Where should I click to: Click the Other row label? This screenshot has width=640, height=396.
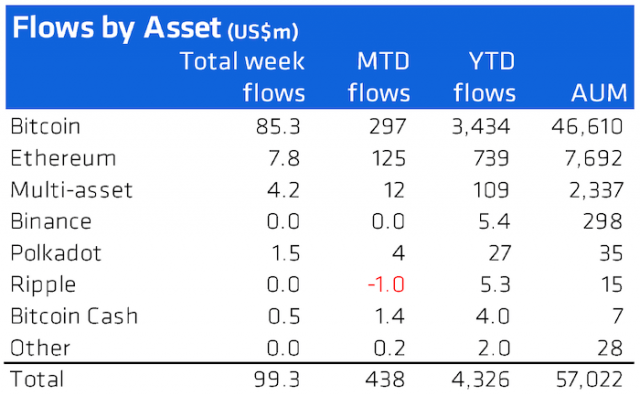40,348
